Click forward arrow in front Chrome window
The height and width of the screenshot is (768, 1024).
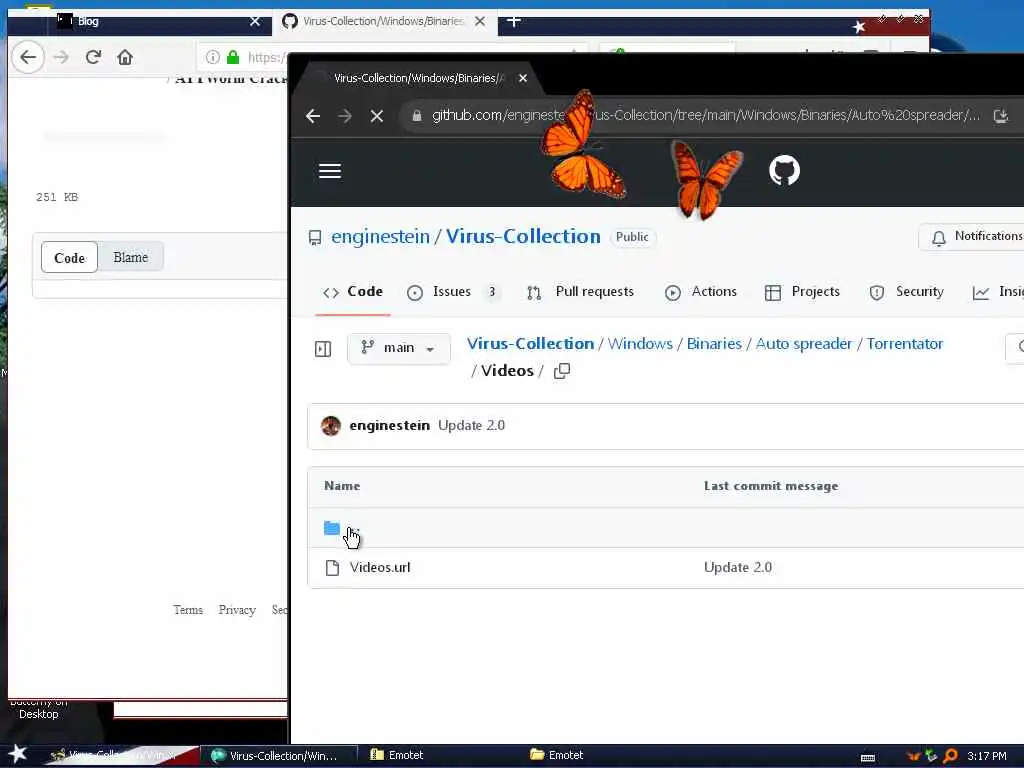click(x=345, y=116)
